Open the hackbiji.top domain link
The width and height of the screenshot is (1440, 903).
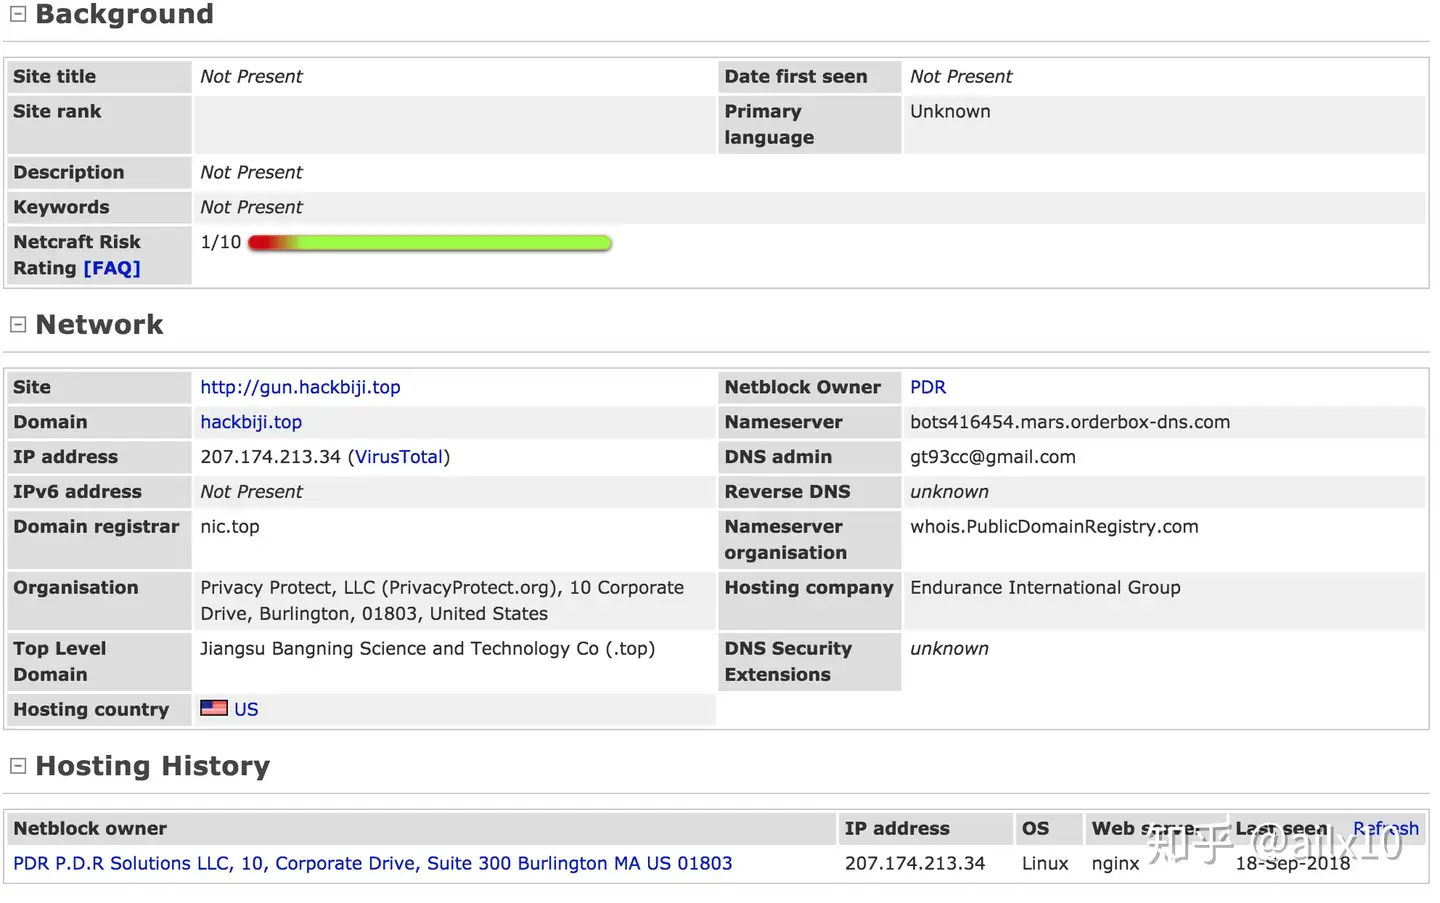point(251,422)
